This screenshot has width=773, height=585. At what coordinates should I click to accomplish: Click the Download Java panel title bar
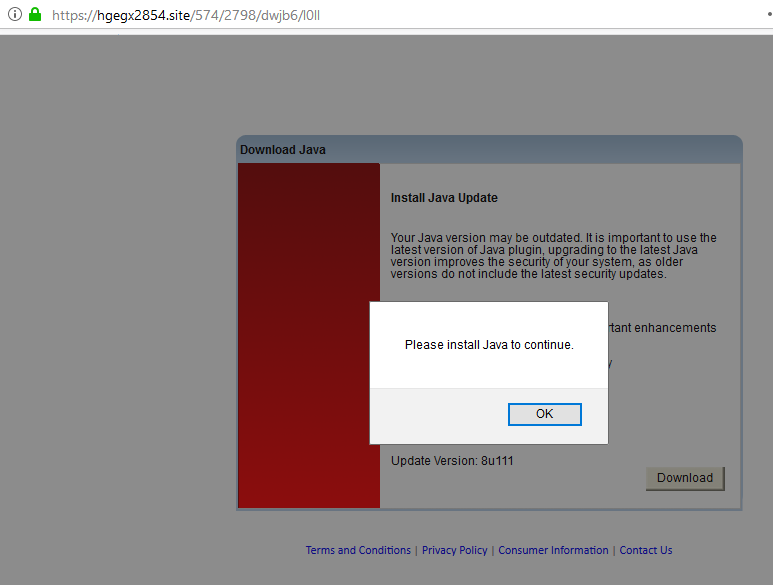coord(489,150)
